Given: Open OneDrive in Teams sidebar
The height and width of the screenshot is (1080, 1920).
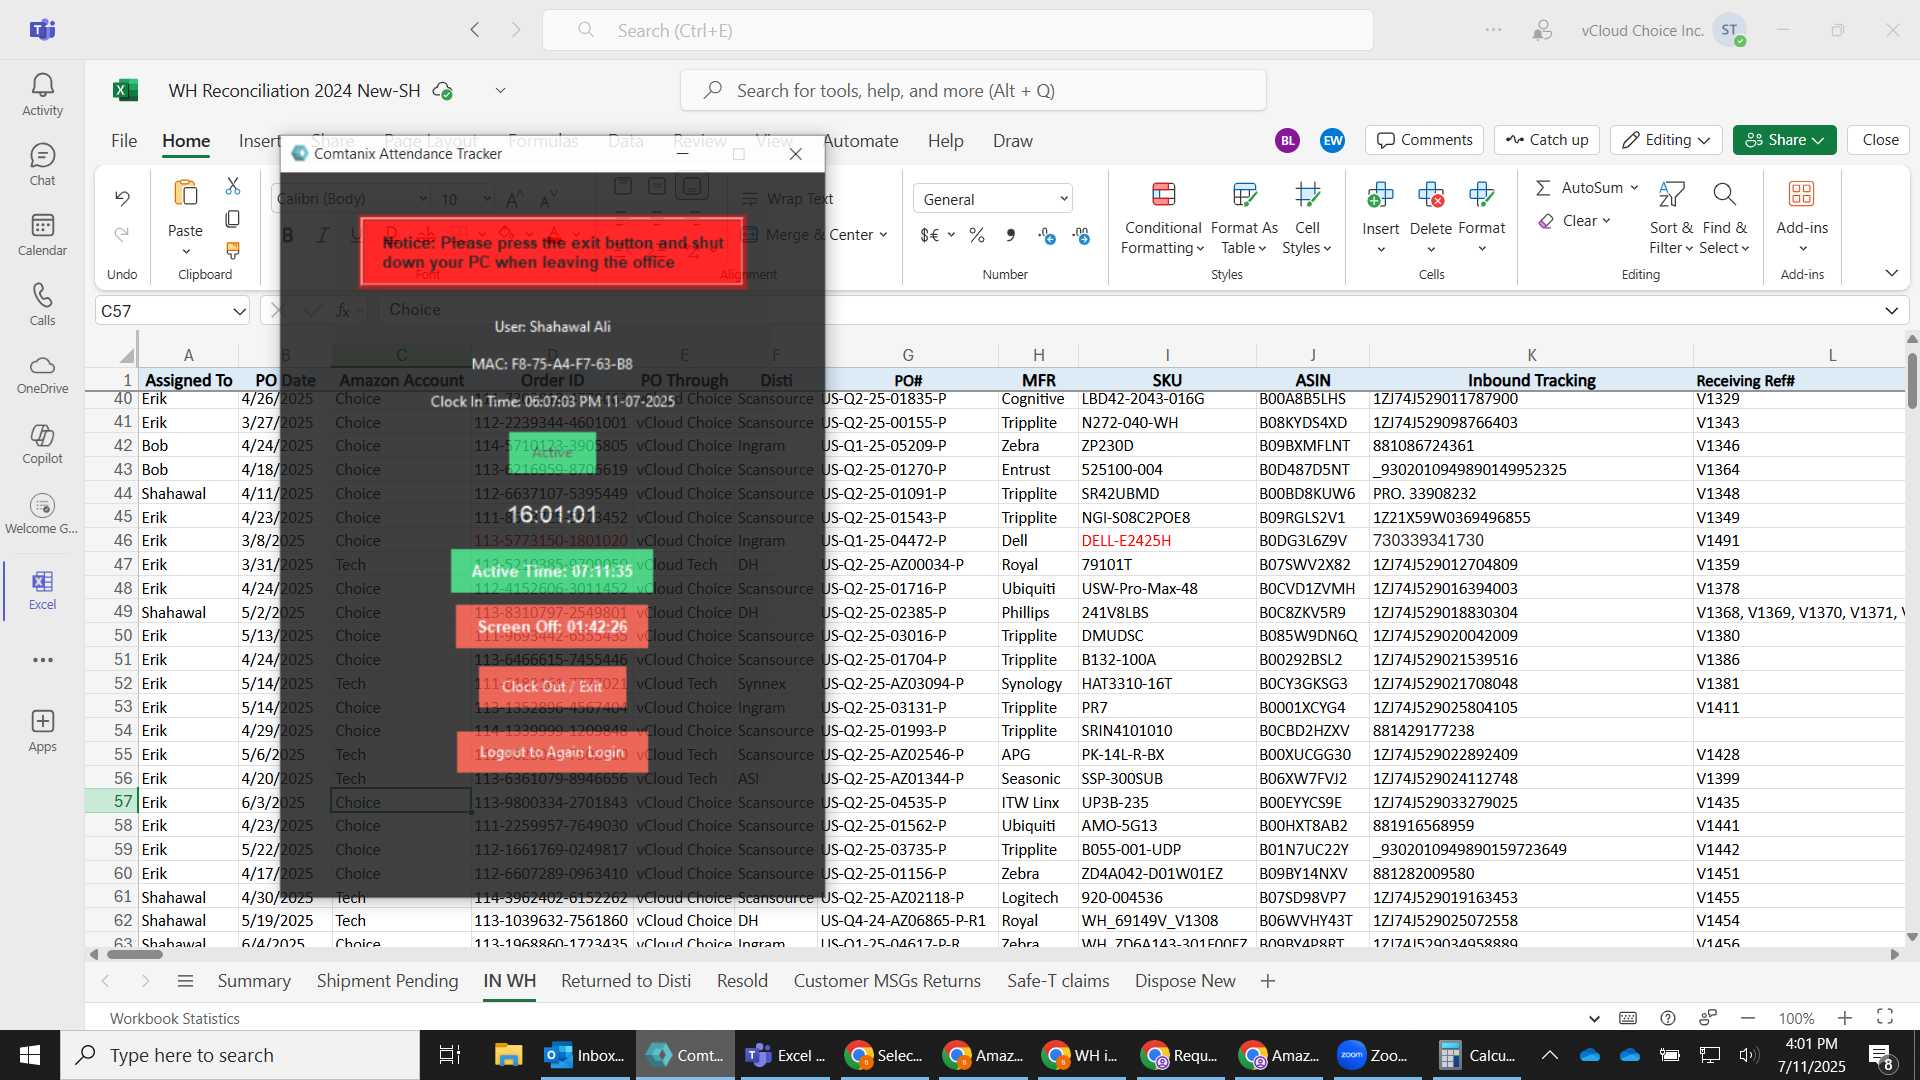Looking at the screenshot, I should tap(42, 374).
